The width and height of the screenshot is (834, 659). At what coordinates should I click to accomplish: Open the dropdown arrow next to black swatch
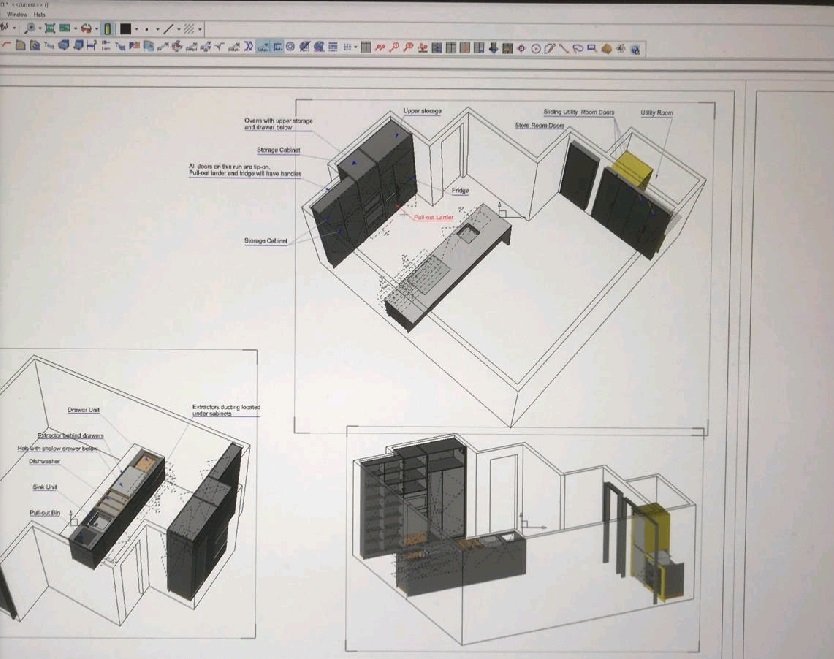[136, 29]
